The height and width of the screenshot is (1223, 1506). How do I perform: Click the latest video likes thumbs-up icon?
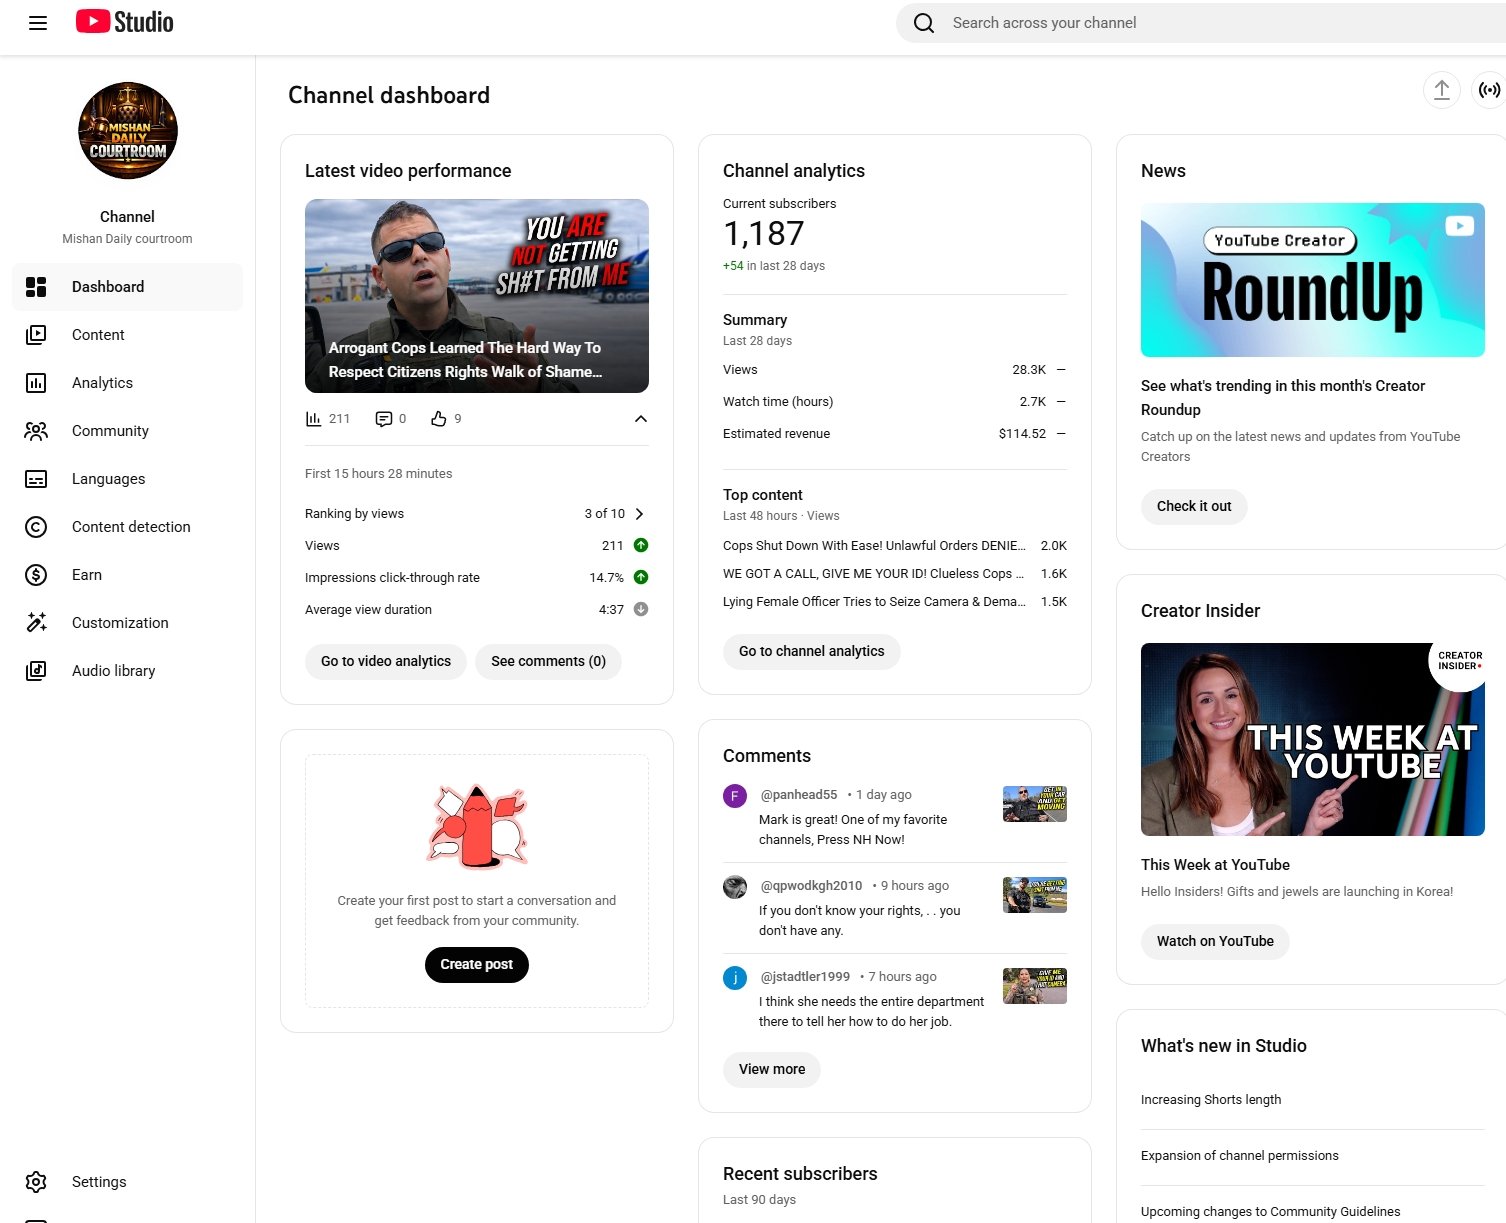pyautogui.click(x=438, y=419)
